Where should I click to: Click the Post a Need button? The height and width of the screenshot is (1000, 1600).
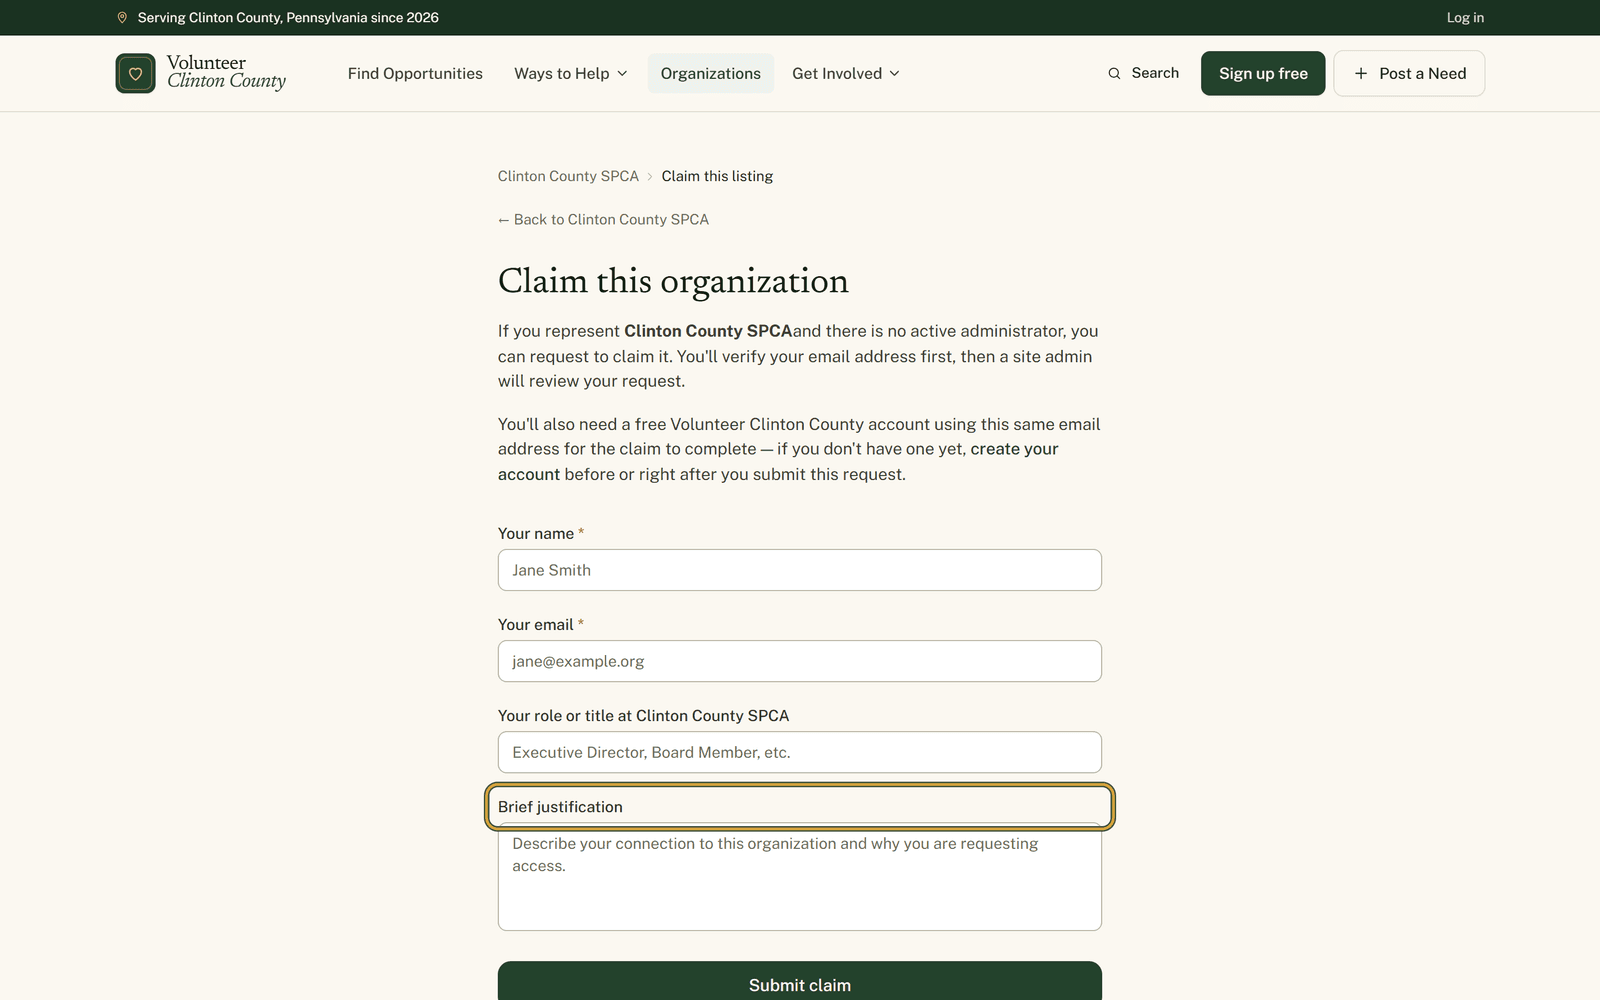coord(1409,73)
